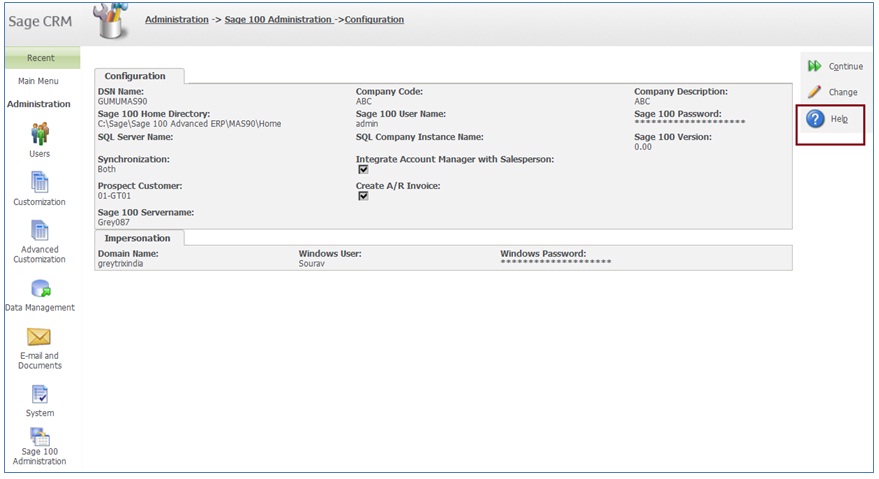Viewport: 879px width, 479px height.
Task: Click the Synchronization value Both
Action: [107, 169]
